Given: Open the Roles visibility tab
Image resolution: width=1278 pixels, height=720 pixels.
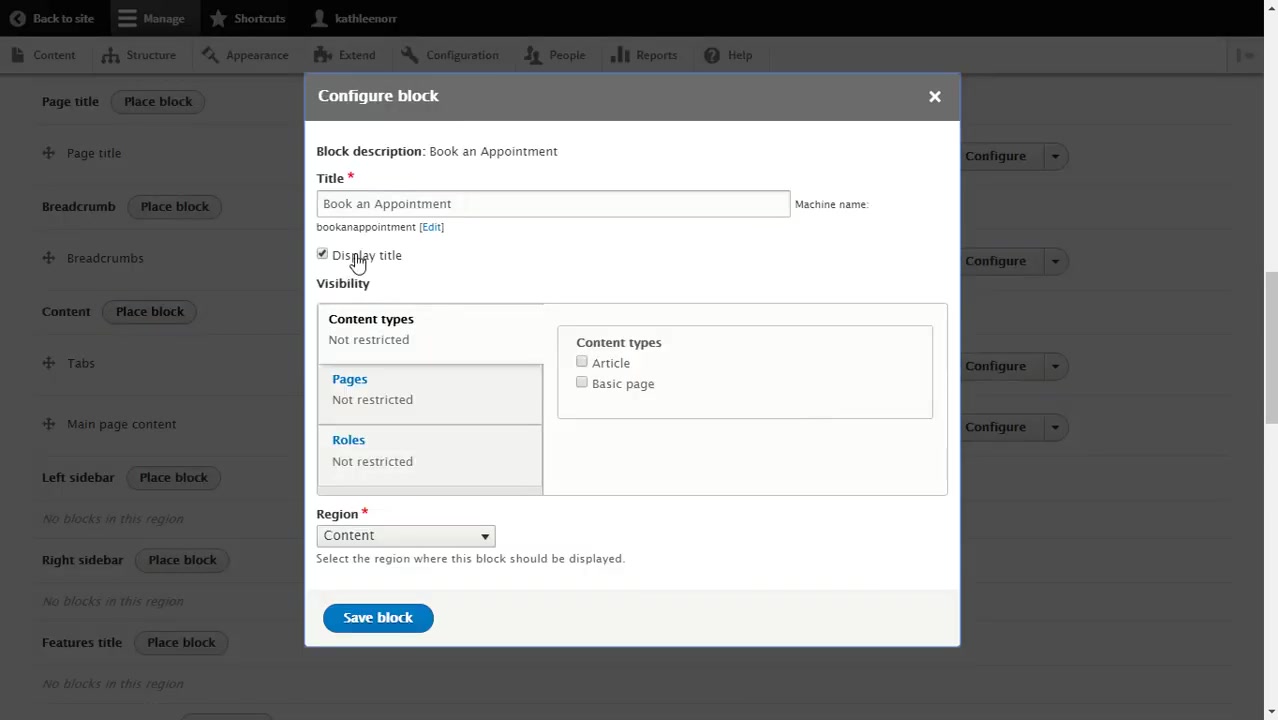Looking at the screenshot, I should [348, 440].
